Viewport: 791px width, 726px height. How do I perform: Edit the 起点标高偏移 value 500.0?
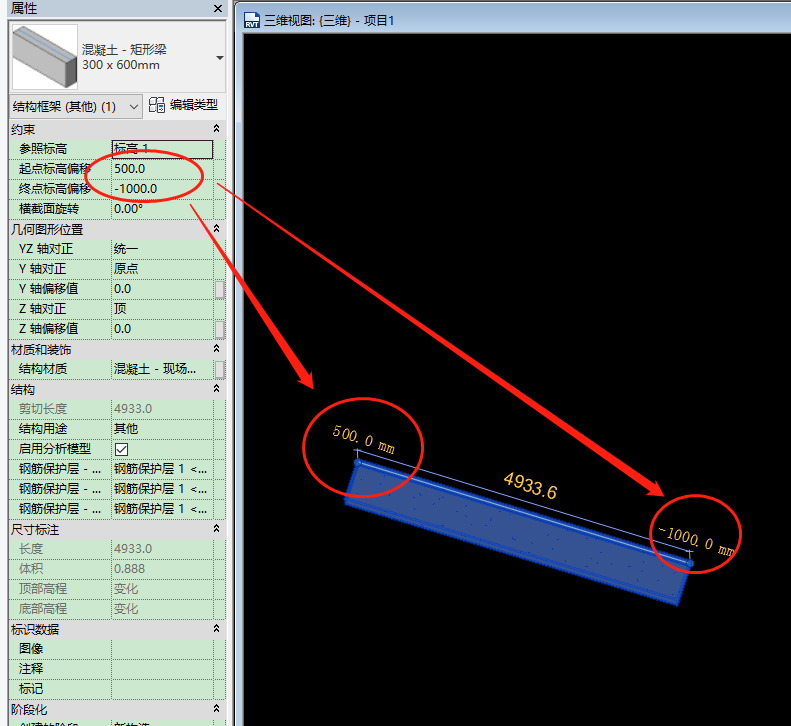(162, 169)
